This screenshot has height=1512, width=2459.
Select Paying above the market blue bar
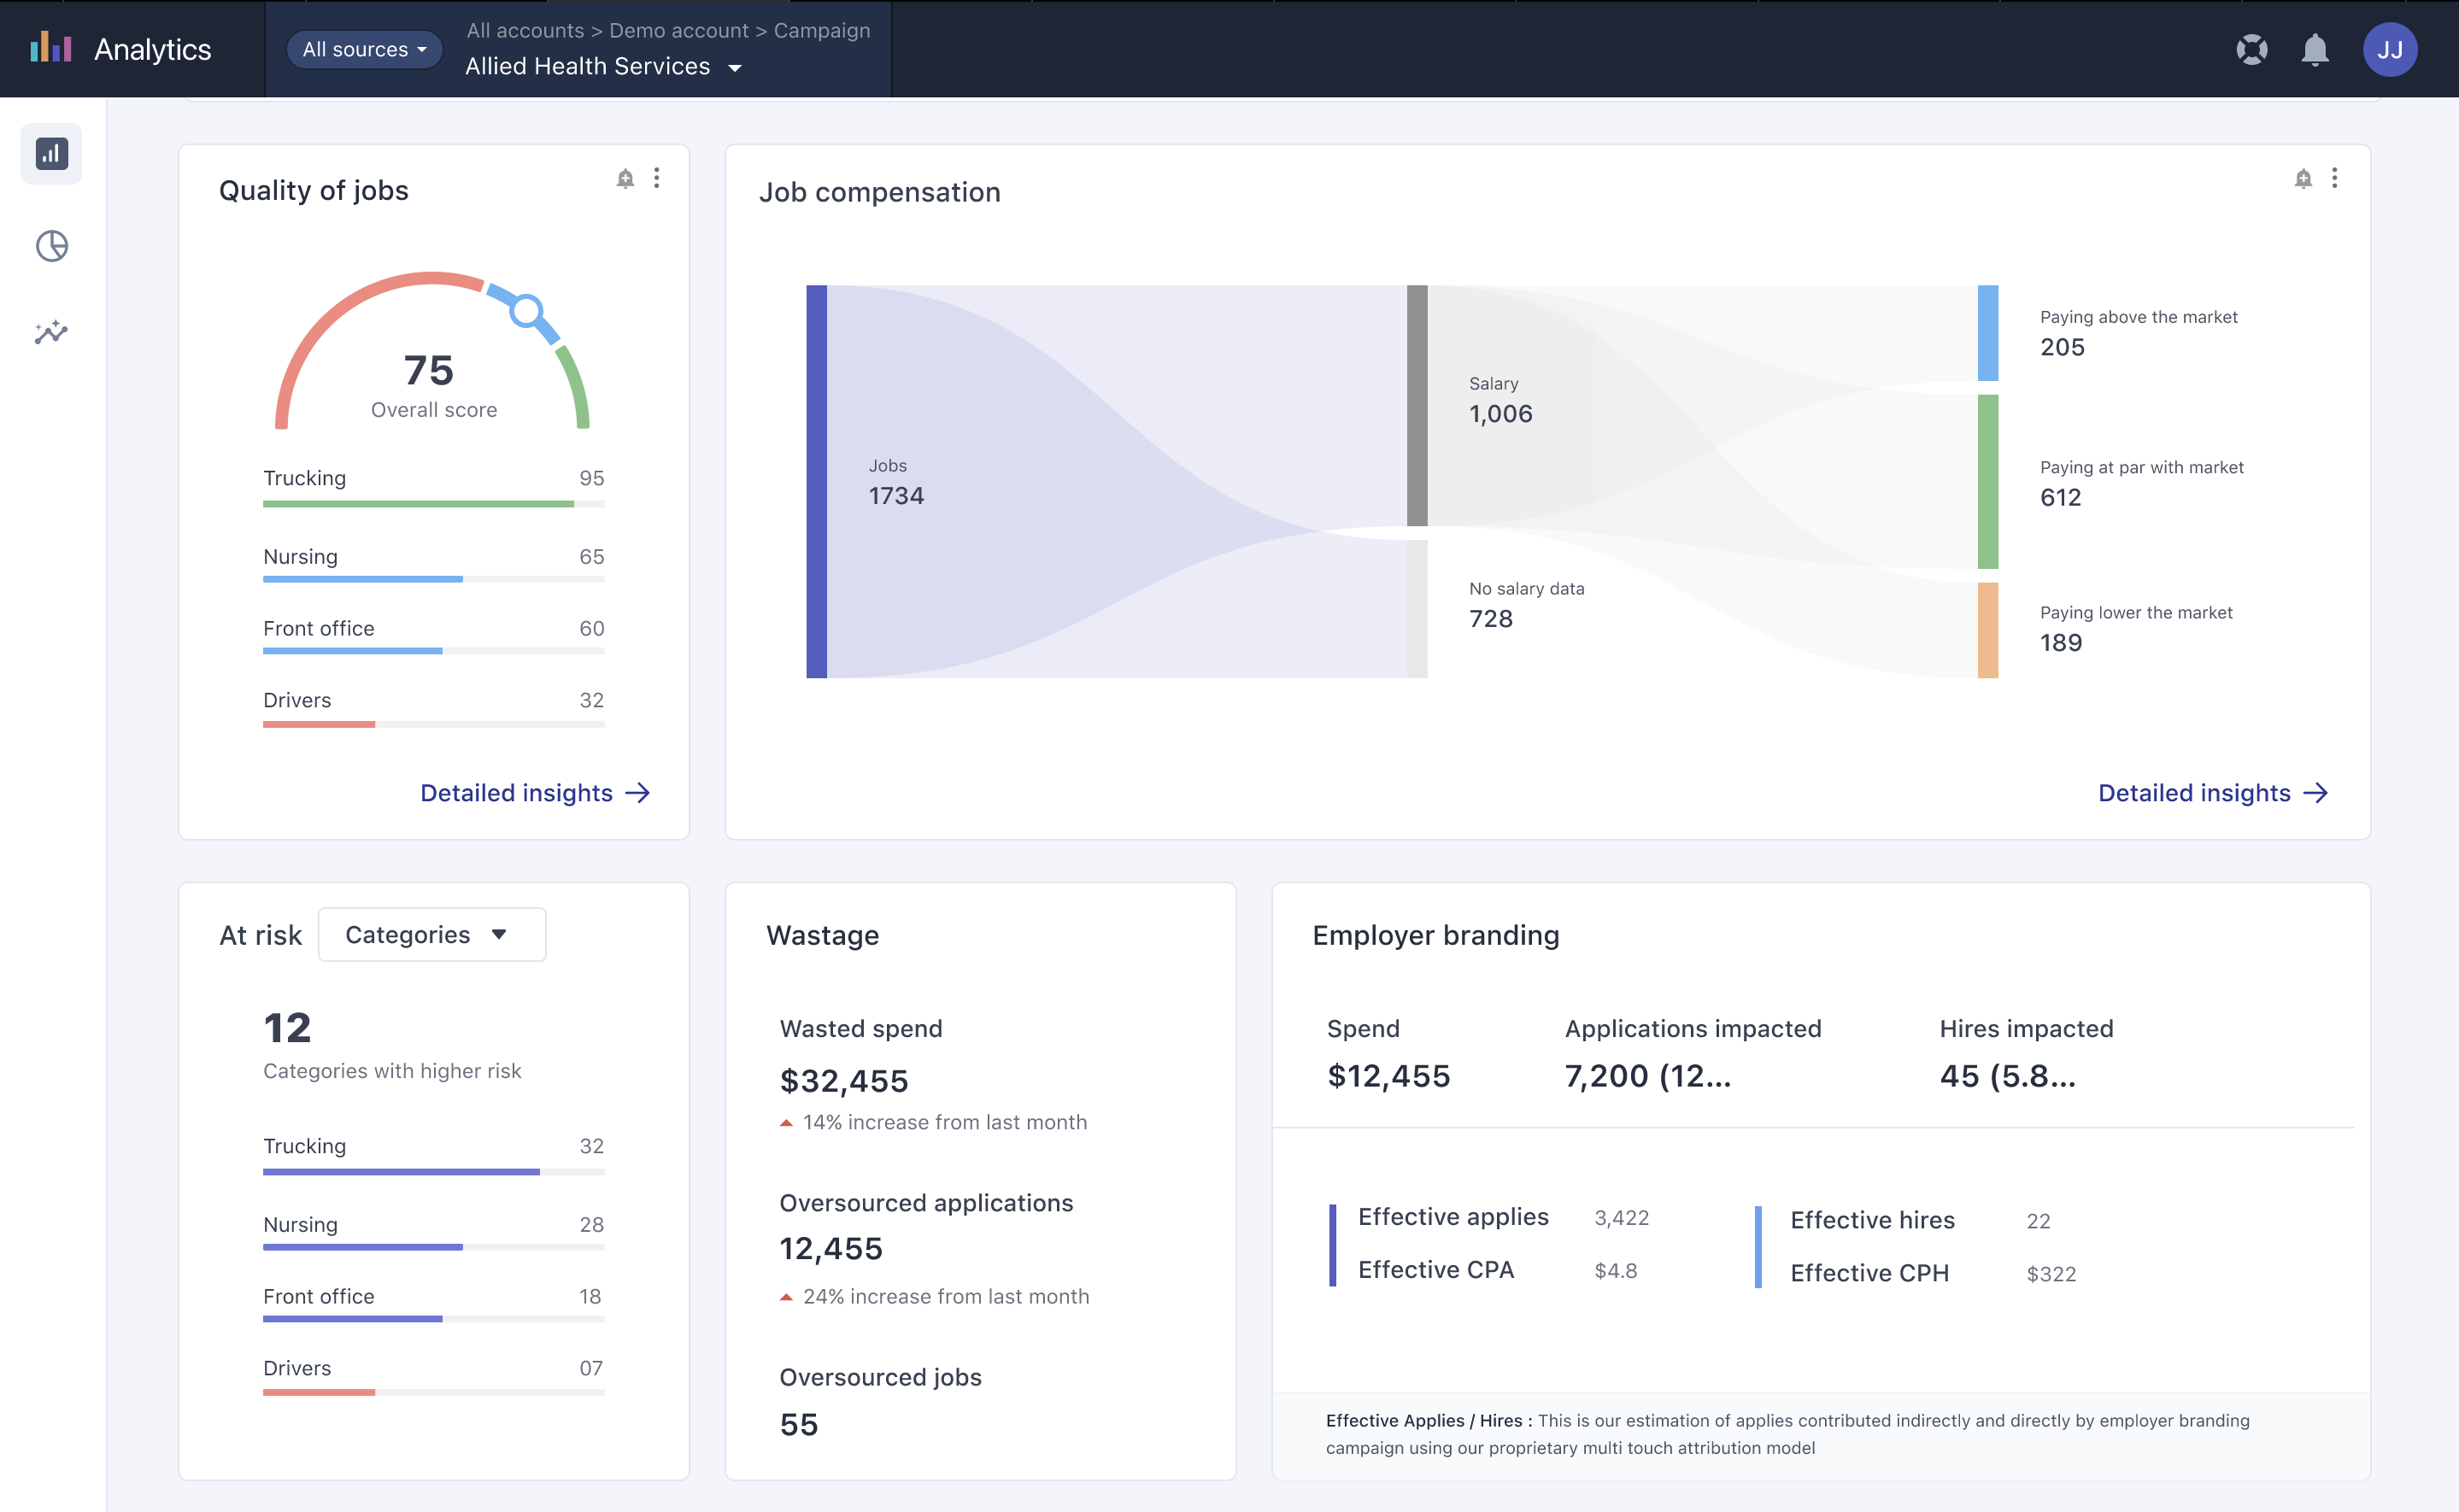click(1987, 333)
